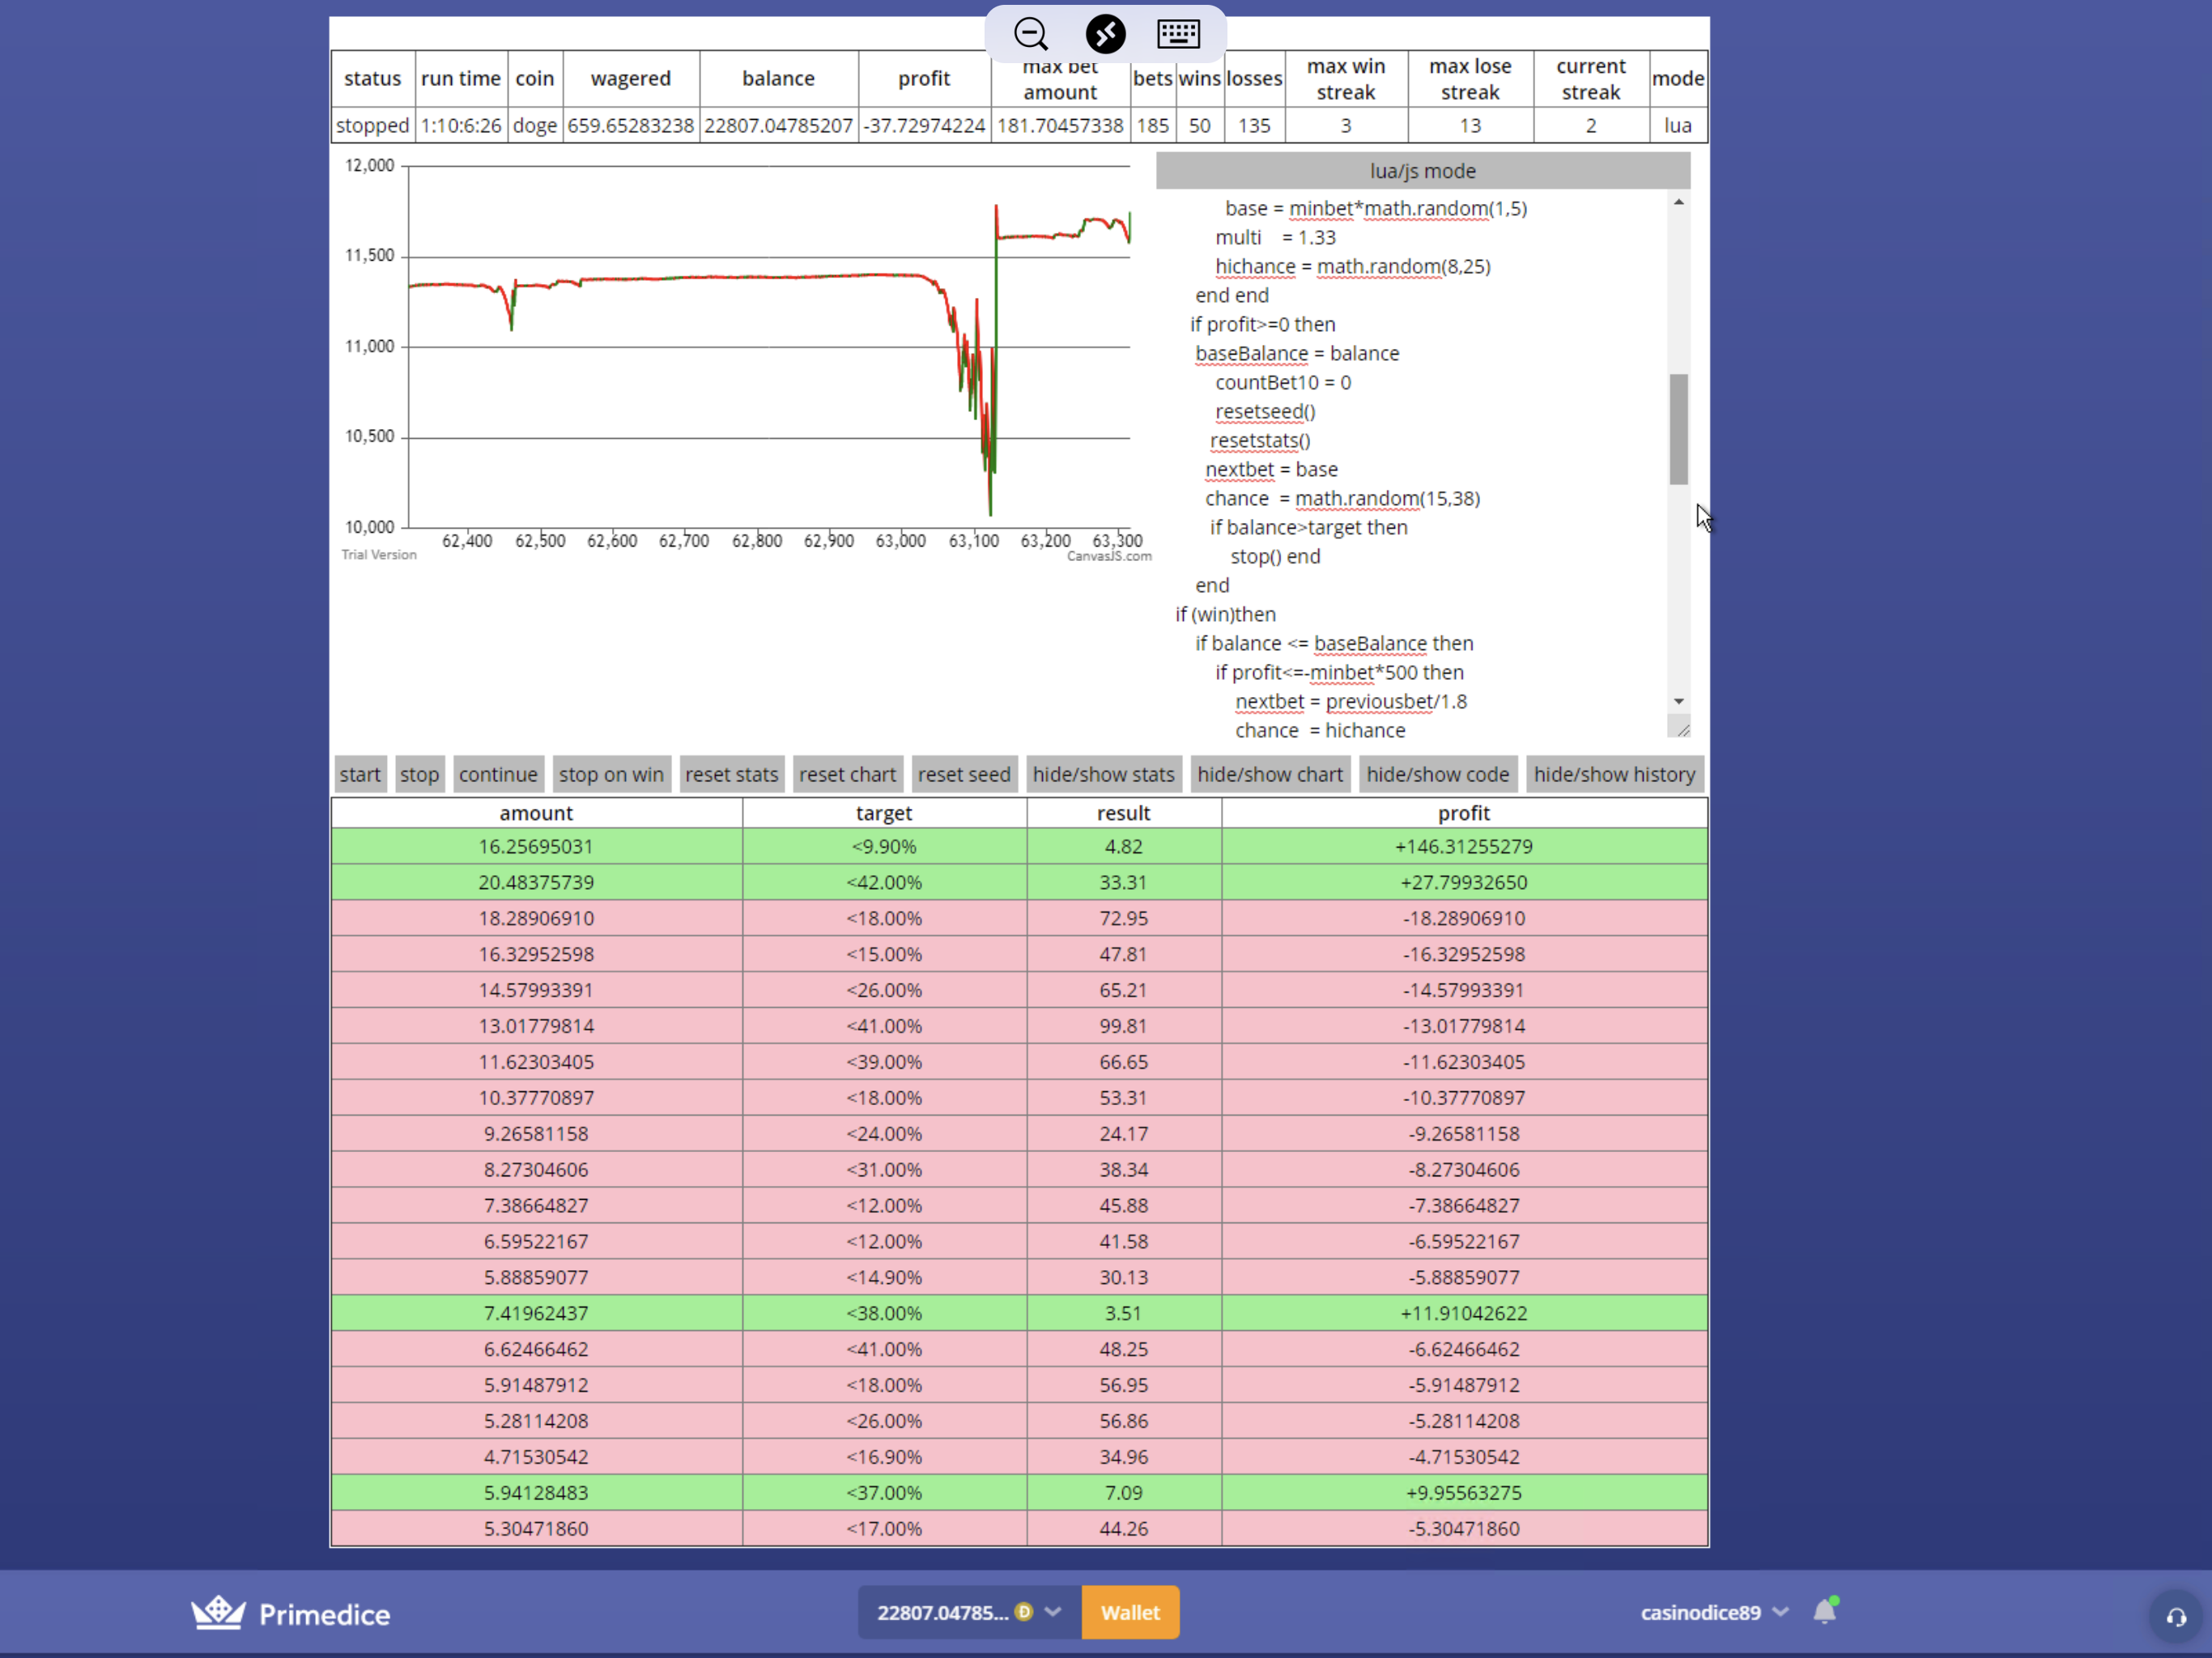This screenshot has height=1658, width=2212.
Task: Open the notifications bell
Action: click(1825, 1611)
